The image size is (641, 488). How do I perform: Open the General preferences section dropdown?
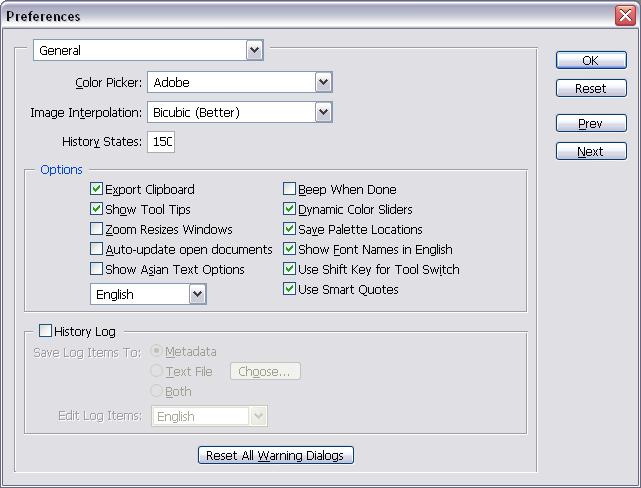(x=254, y=50)
